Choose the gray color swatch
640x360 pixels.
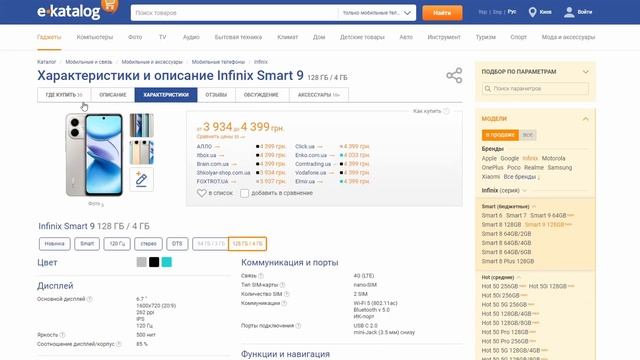click(141, 262)
